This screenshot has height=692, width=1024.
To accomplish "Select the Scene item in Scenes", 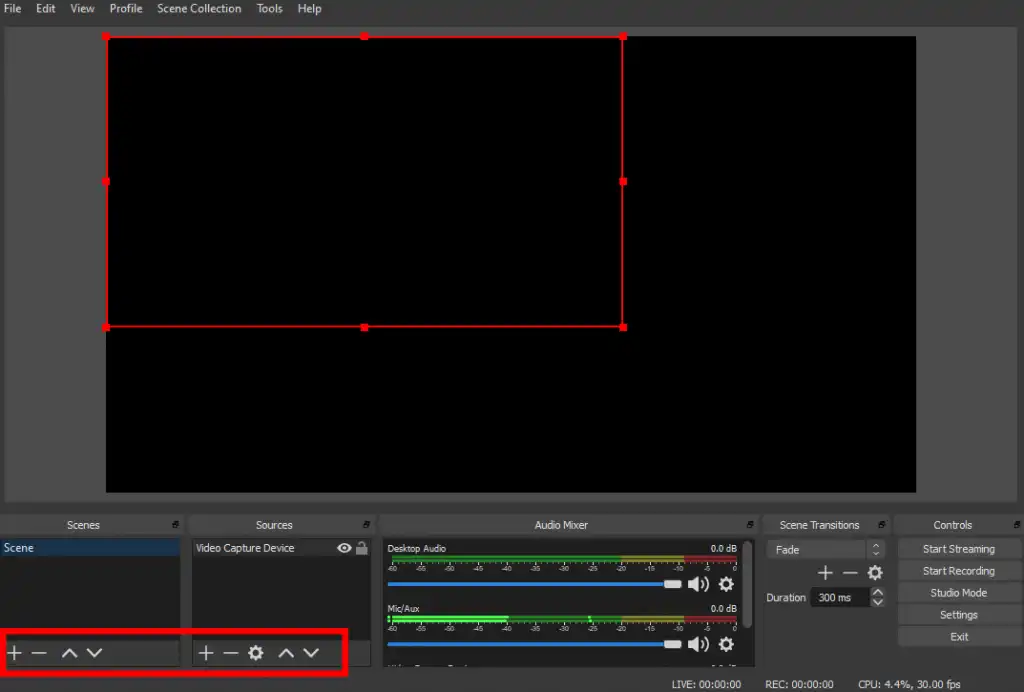I will point(90,548).
